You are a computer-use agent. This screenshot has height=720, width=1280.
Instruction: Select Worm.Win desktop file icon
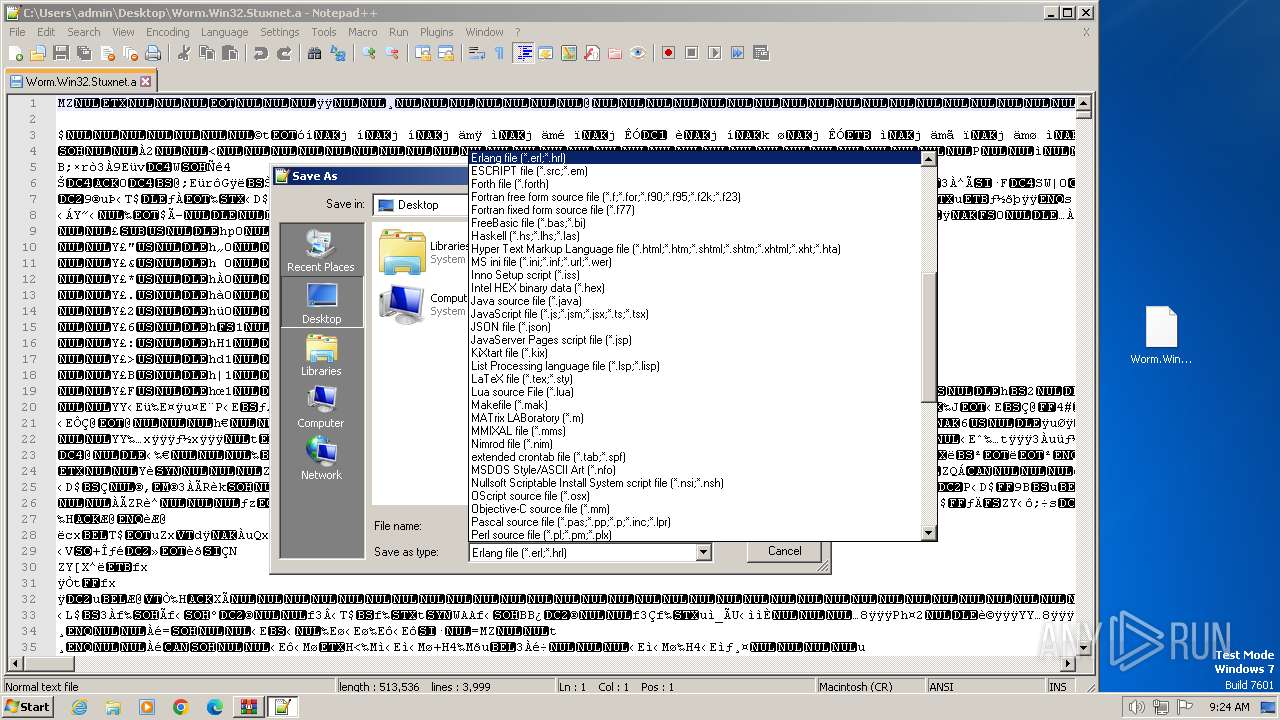[1161, 335]
